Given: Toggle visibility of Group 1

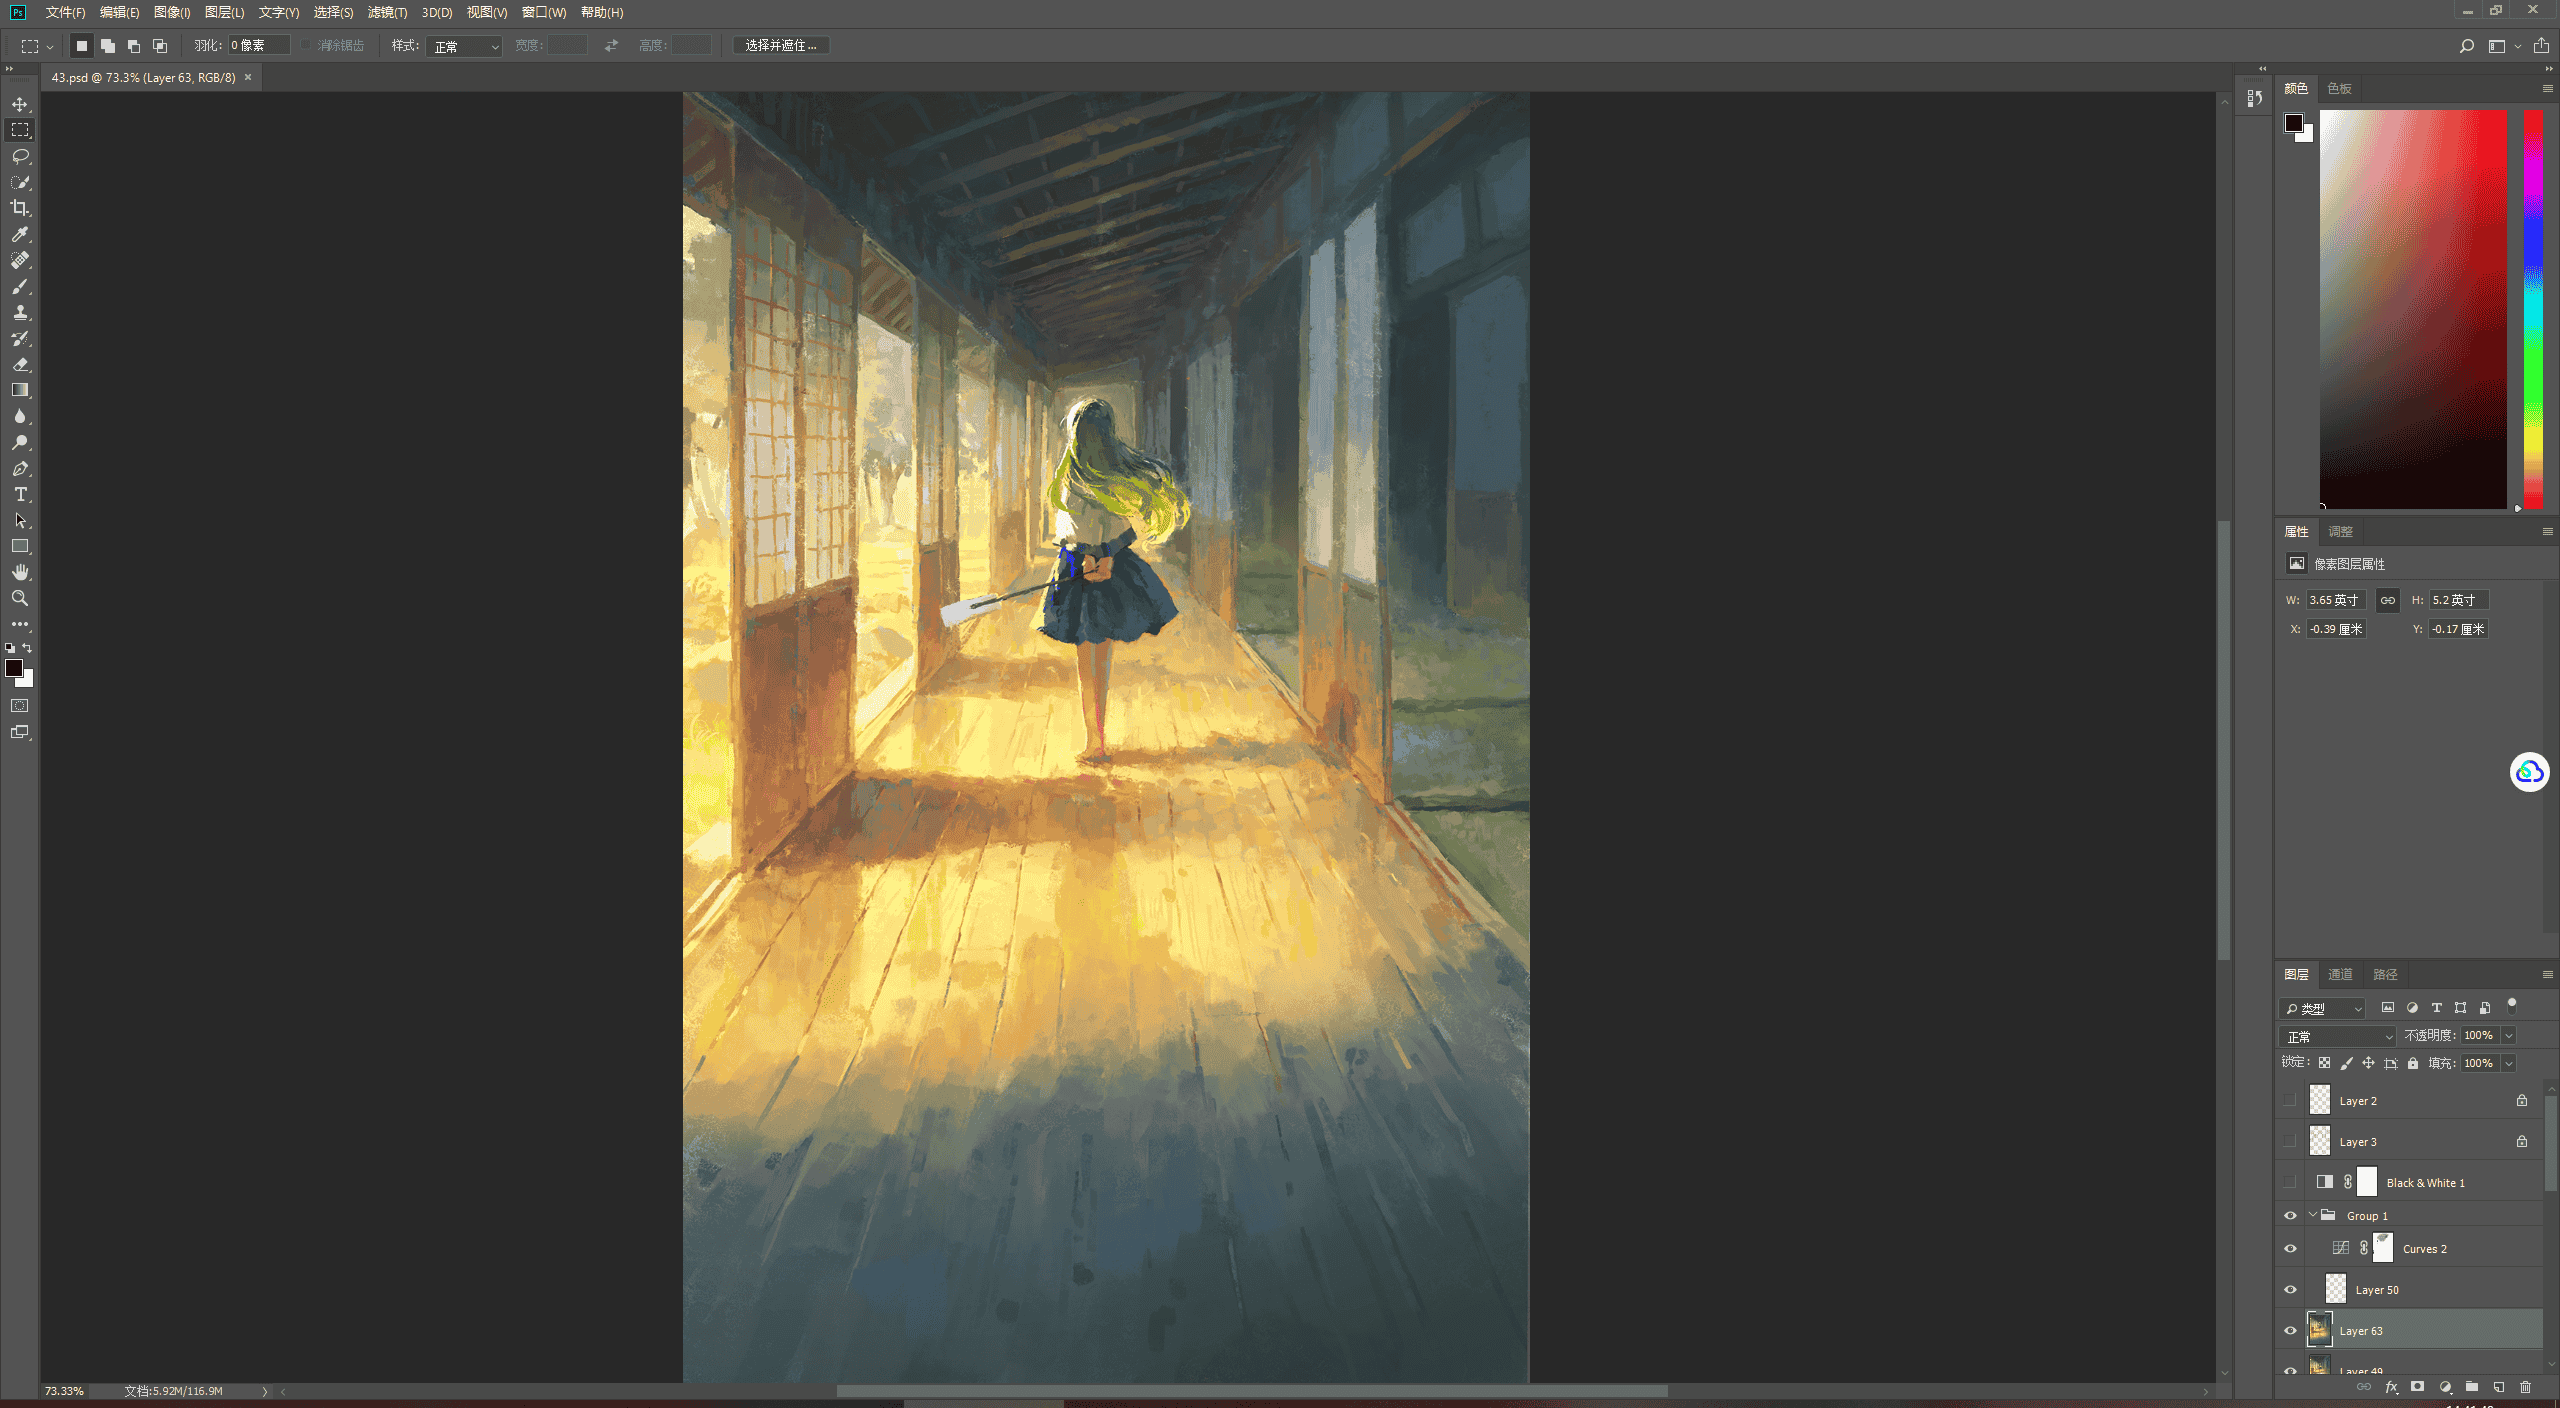Looking at the screenshot, I should [2290, 1216].
